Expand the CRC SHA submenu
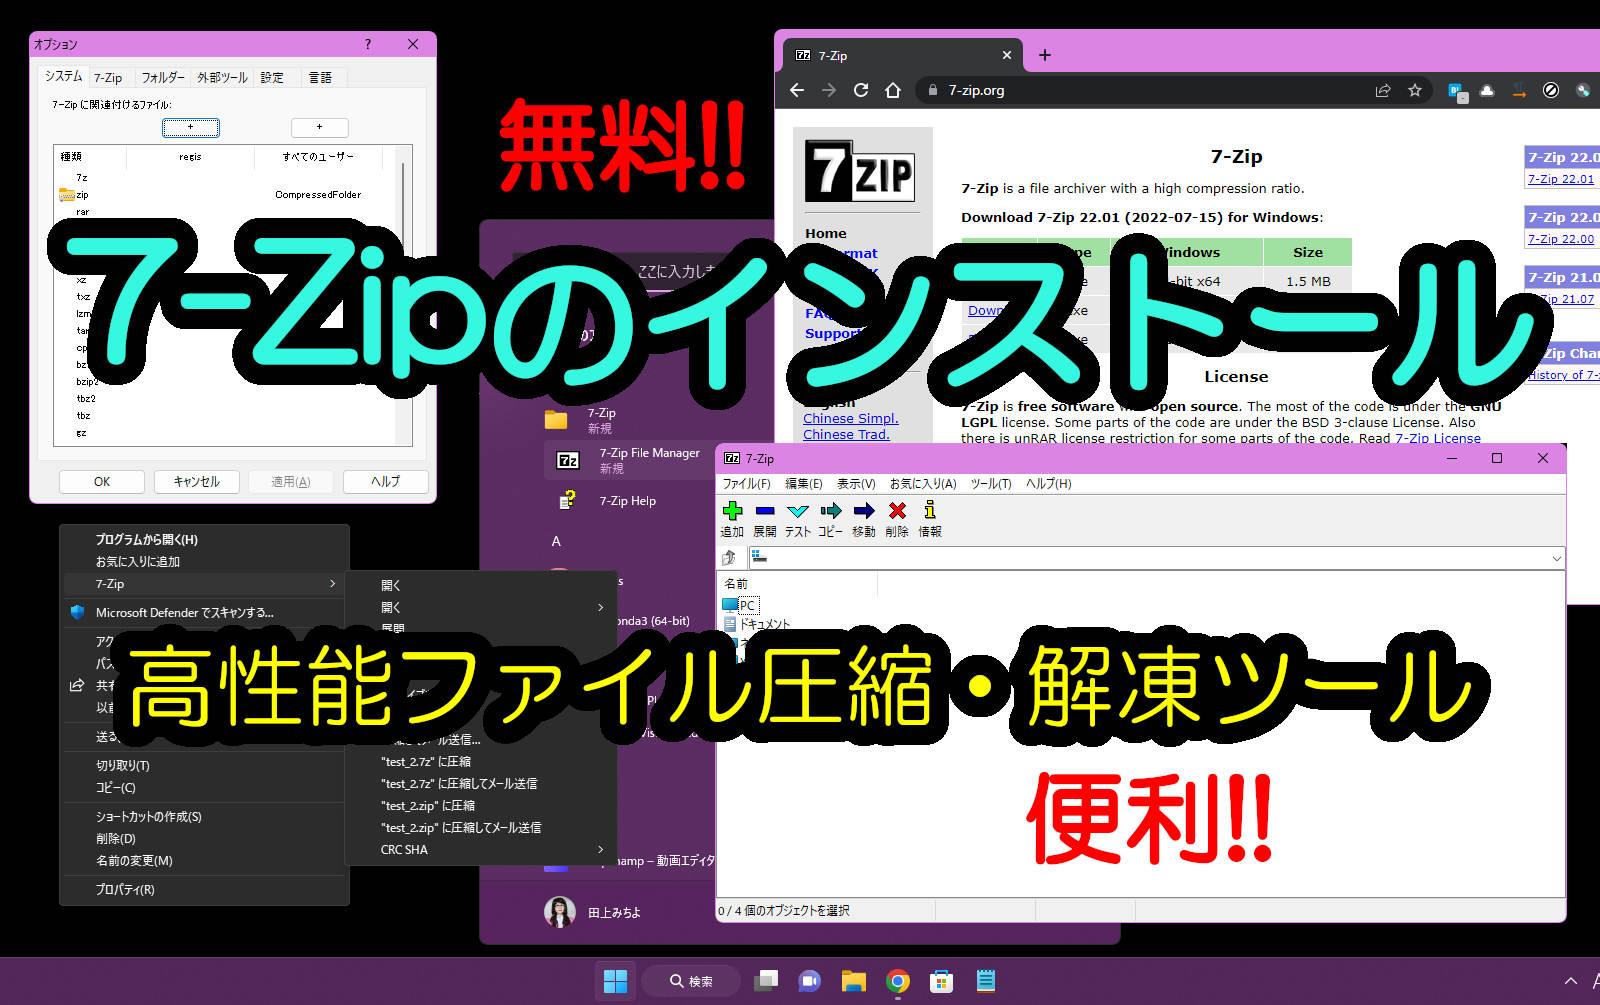The image size is (1600, 1005). coord(600,850)
